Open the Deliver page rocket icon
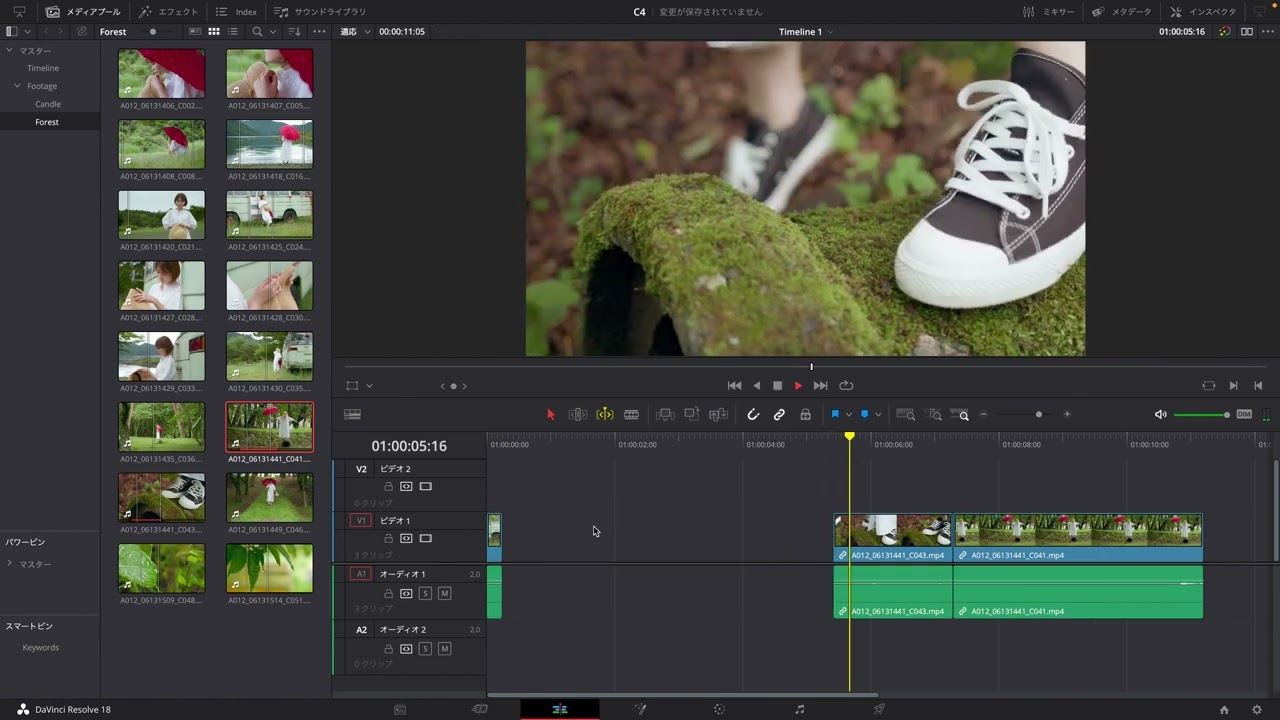 (879, 709)
